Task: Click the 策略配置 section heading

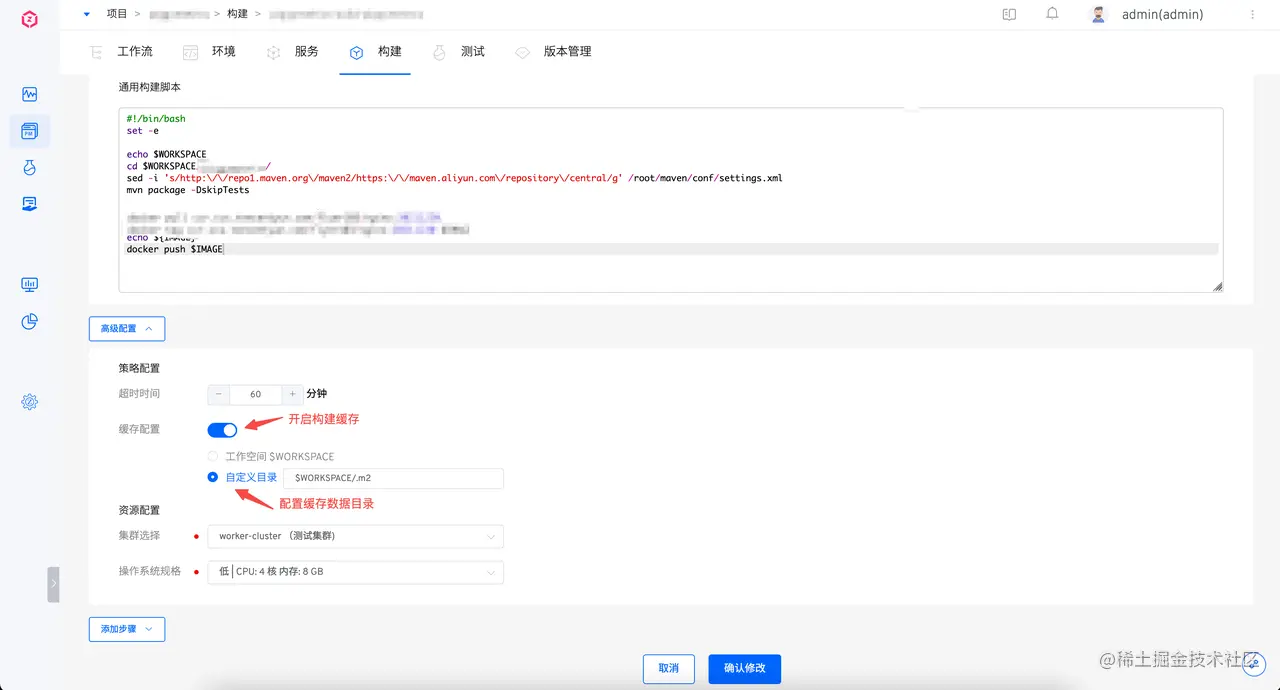Action: pos(139,368)
